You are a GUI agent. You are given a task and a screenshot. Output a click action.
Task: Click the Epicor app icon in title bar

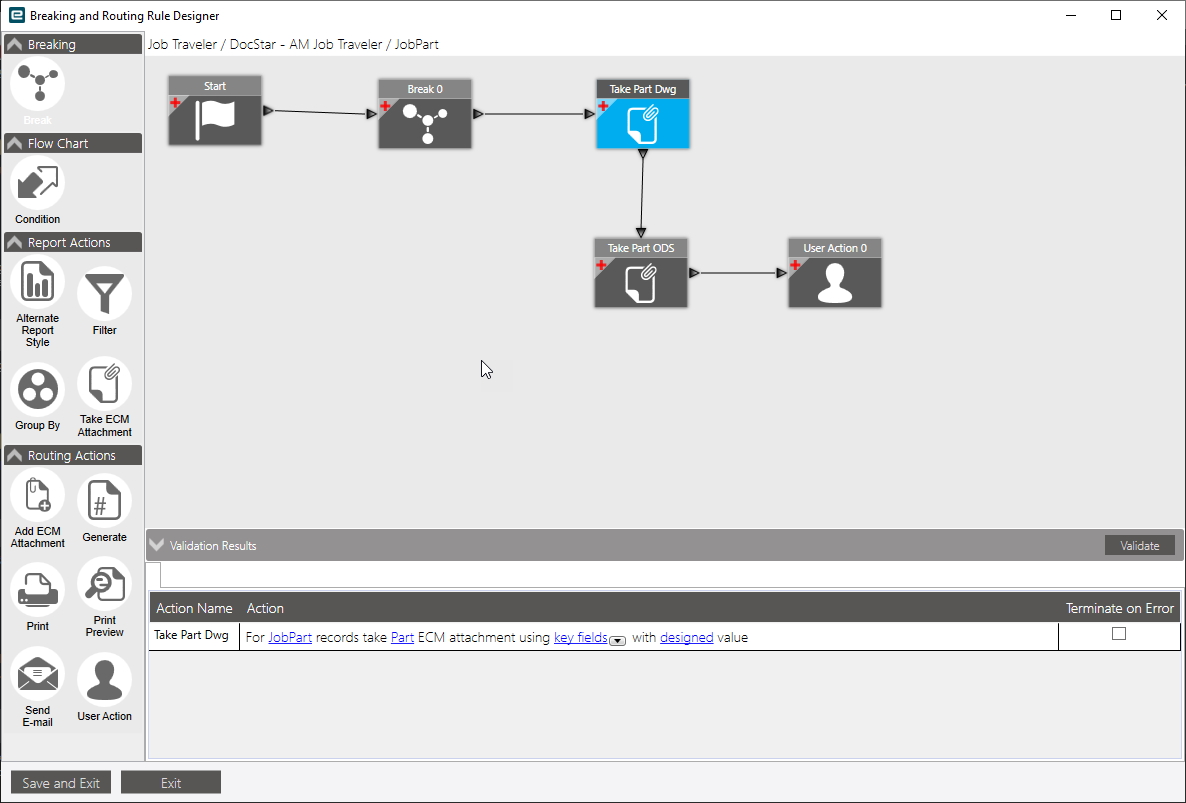(x=17, y=15)
